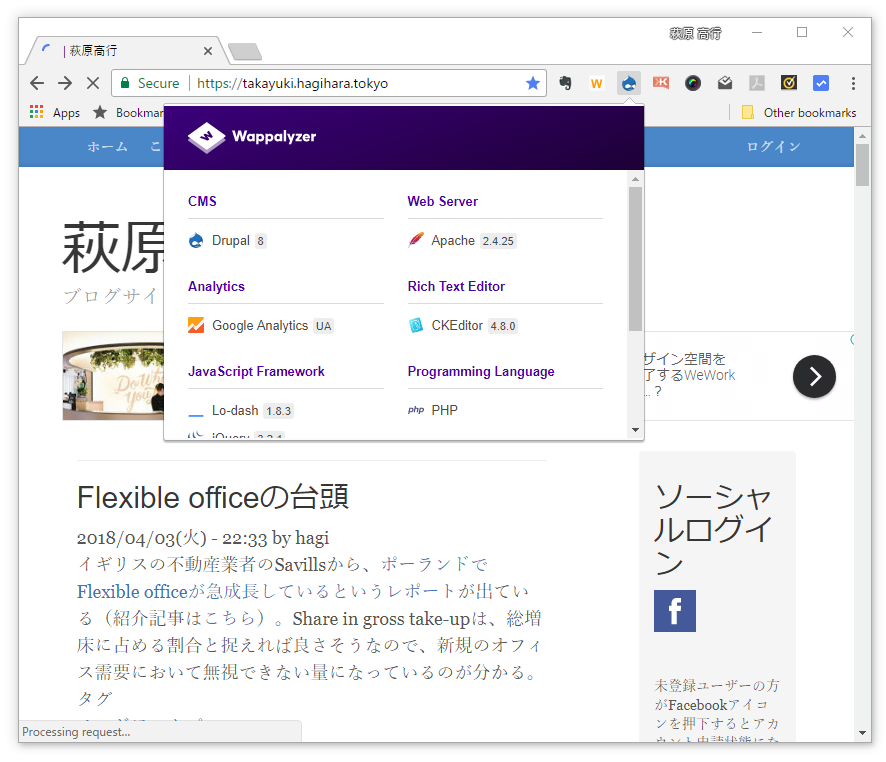Screen dimensions: 886x762
Task: Click the CKEditor icon
Action: point(416,325)
